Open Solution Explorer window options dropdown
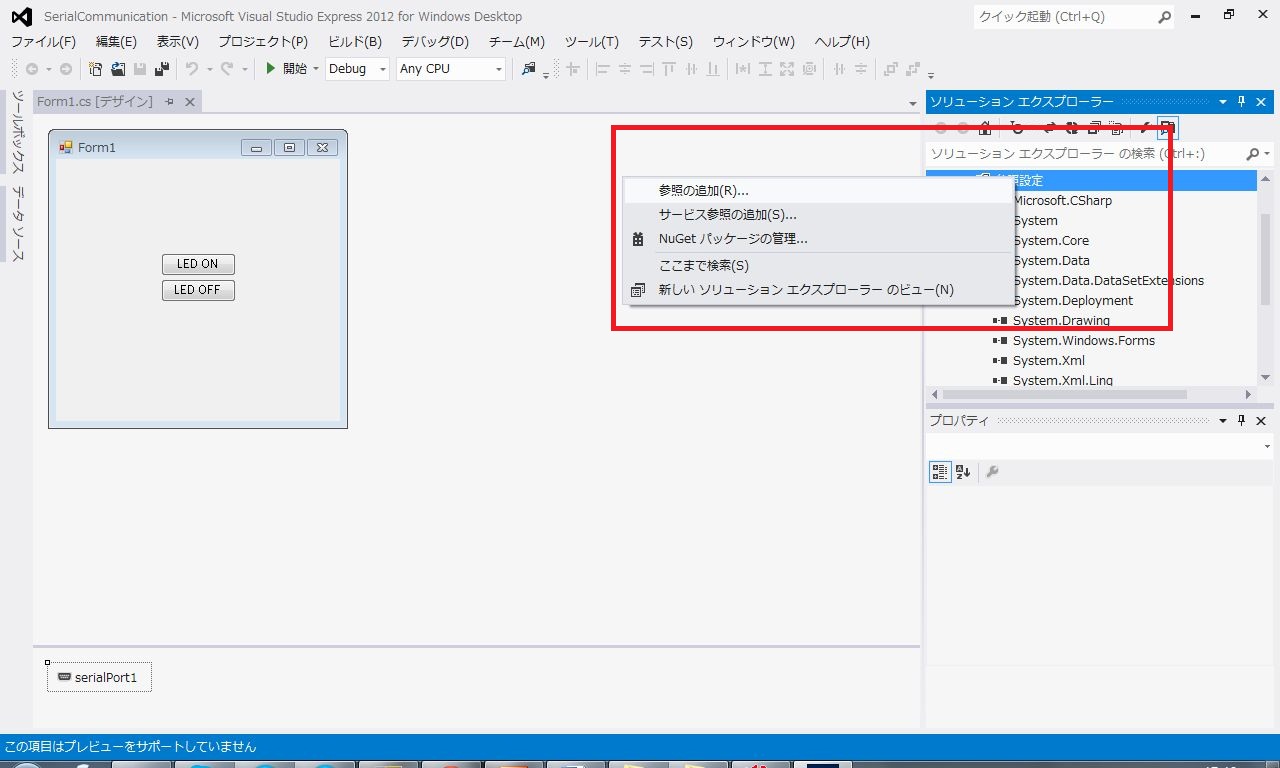Screen dimensions: 1280x768 click(1222, 102)
